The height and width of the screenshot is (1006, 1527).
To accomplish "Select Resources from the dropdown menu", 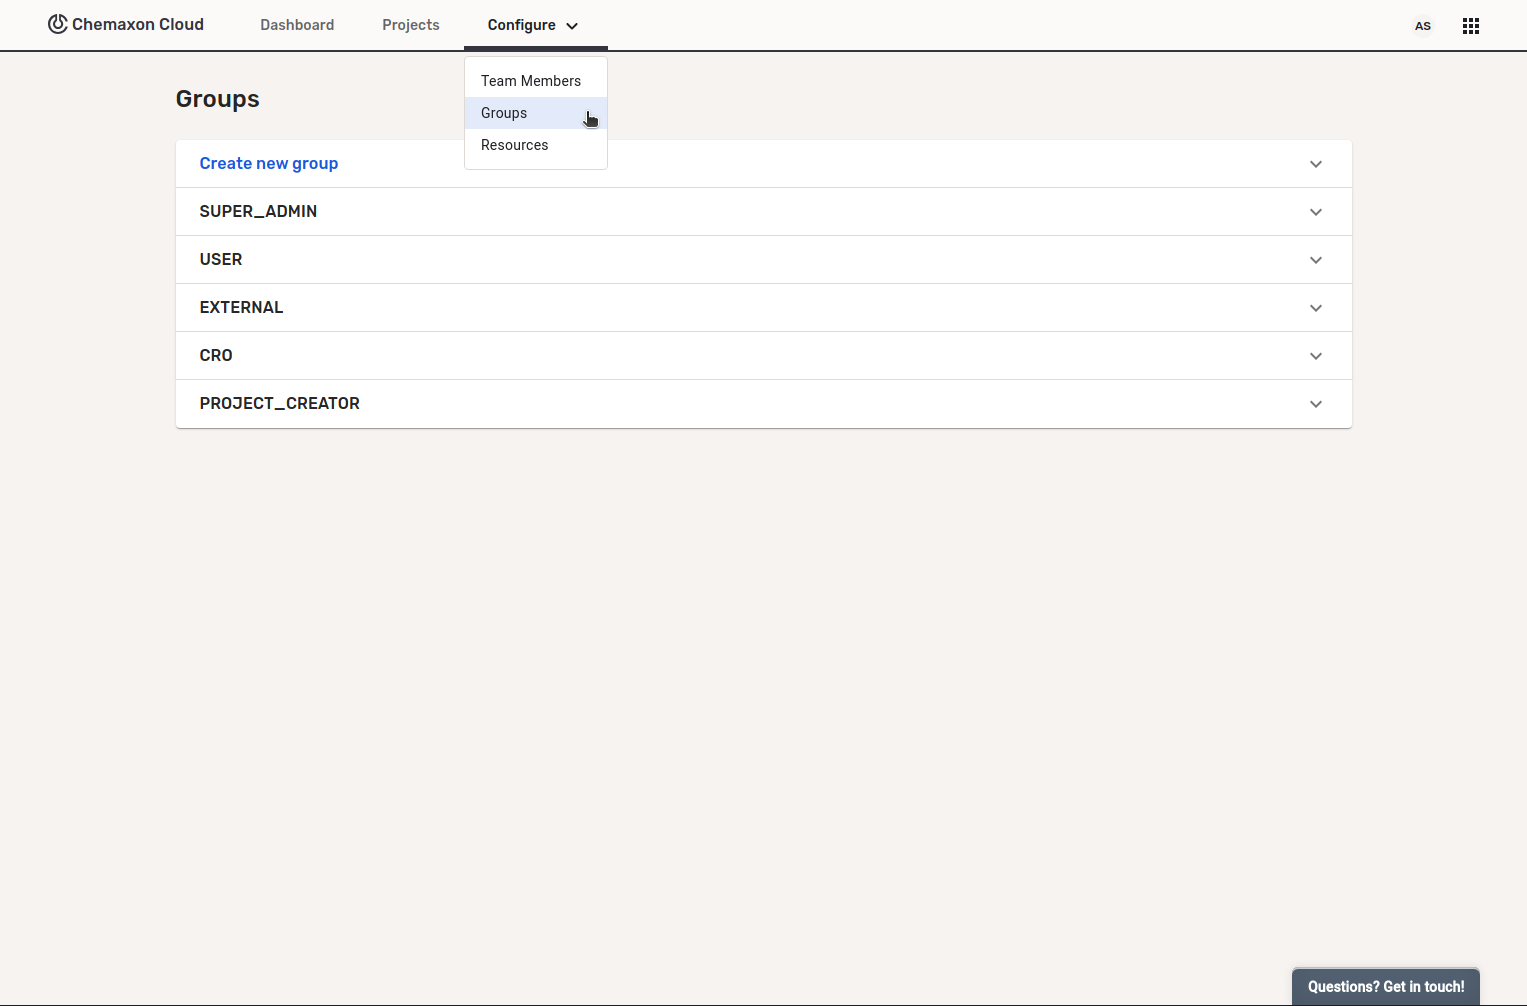I will 514,145.
